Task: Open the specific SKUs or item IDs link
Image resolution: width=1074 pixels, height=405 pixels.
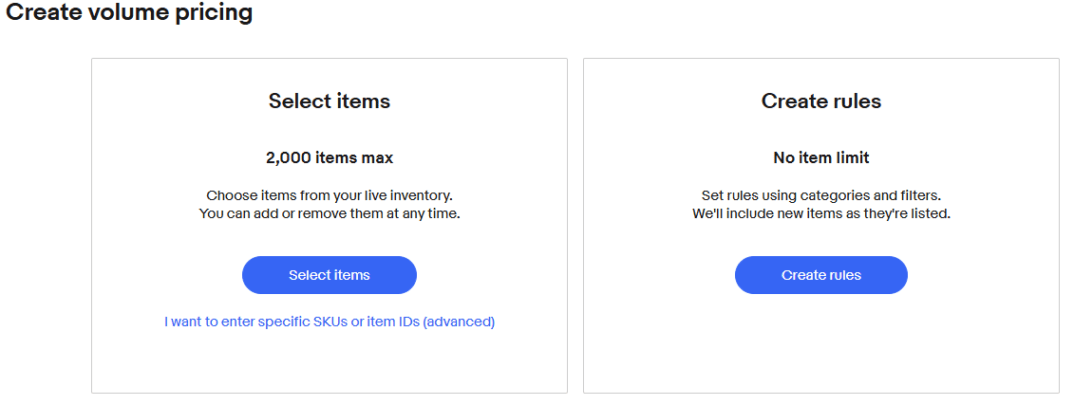Action: coord(329,322)
